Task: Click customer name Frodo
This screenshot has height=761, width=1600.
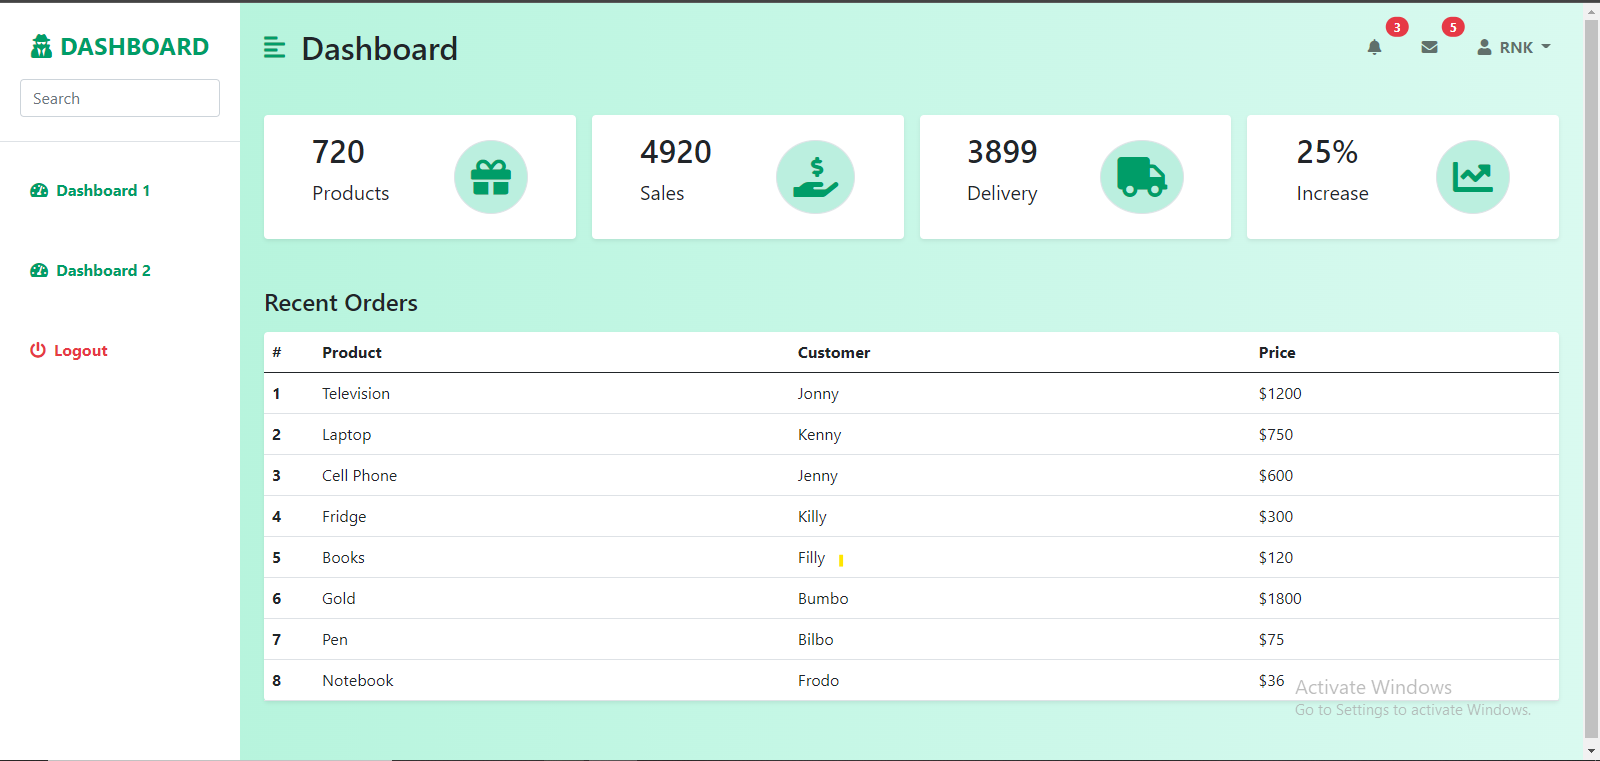Action: [818, 680]
